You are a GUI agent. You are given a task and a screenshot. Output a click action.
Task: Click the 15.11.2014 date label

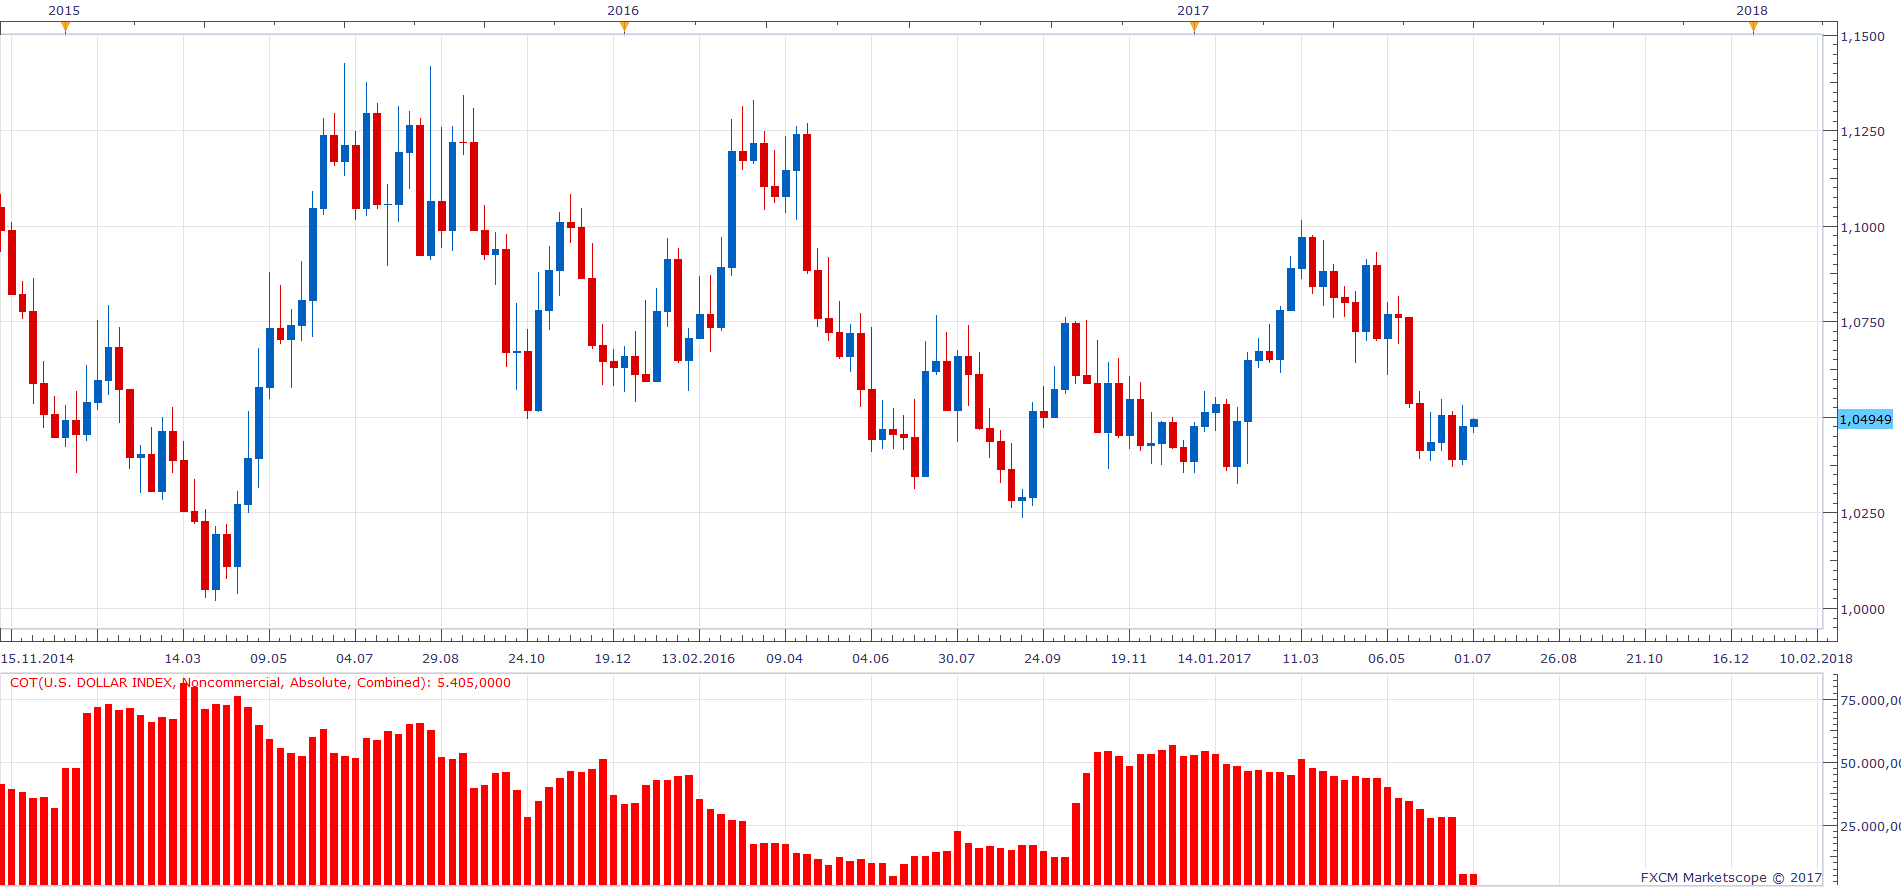tap(38, 658)
